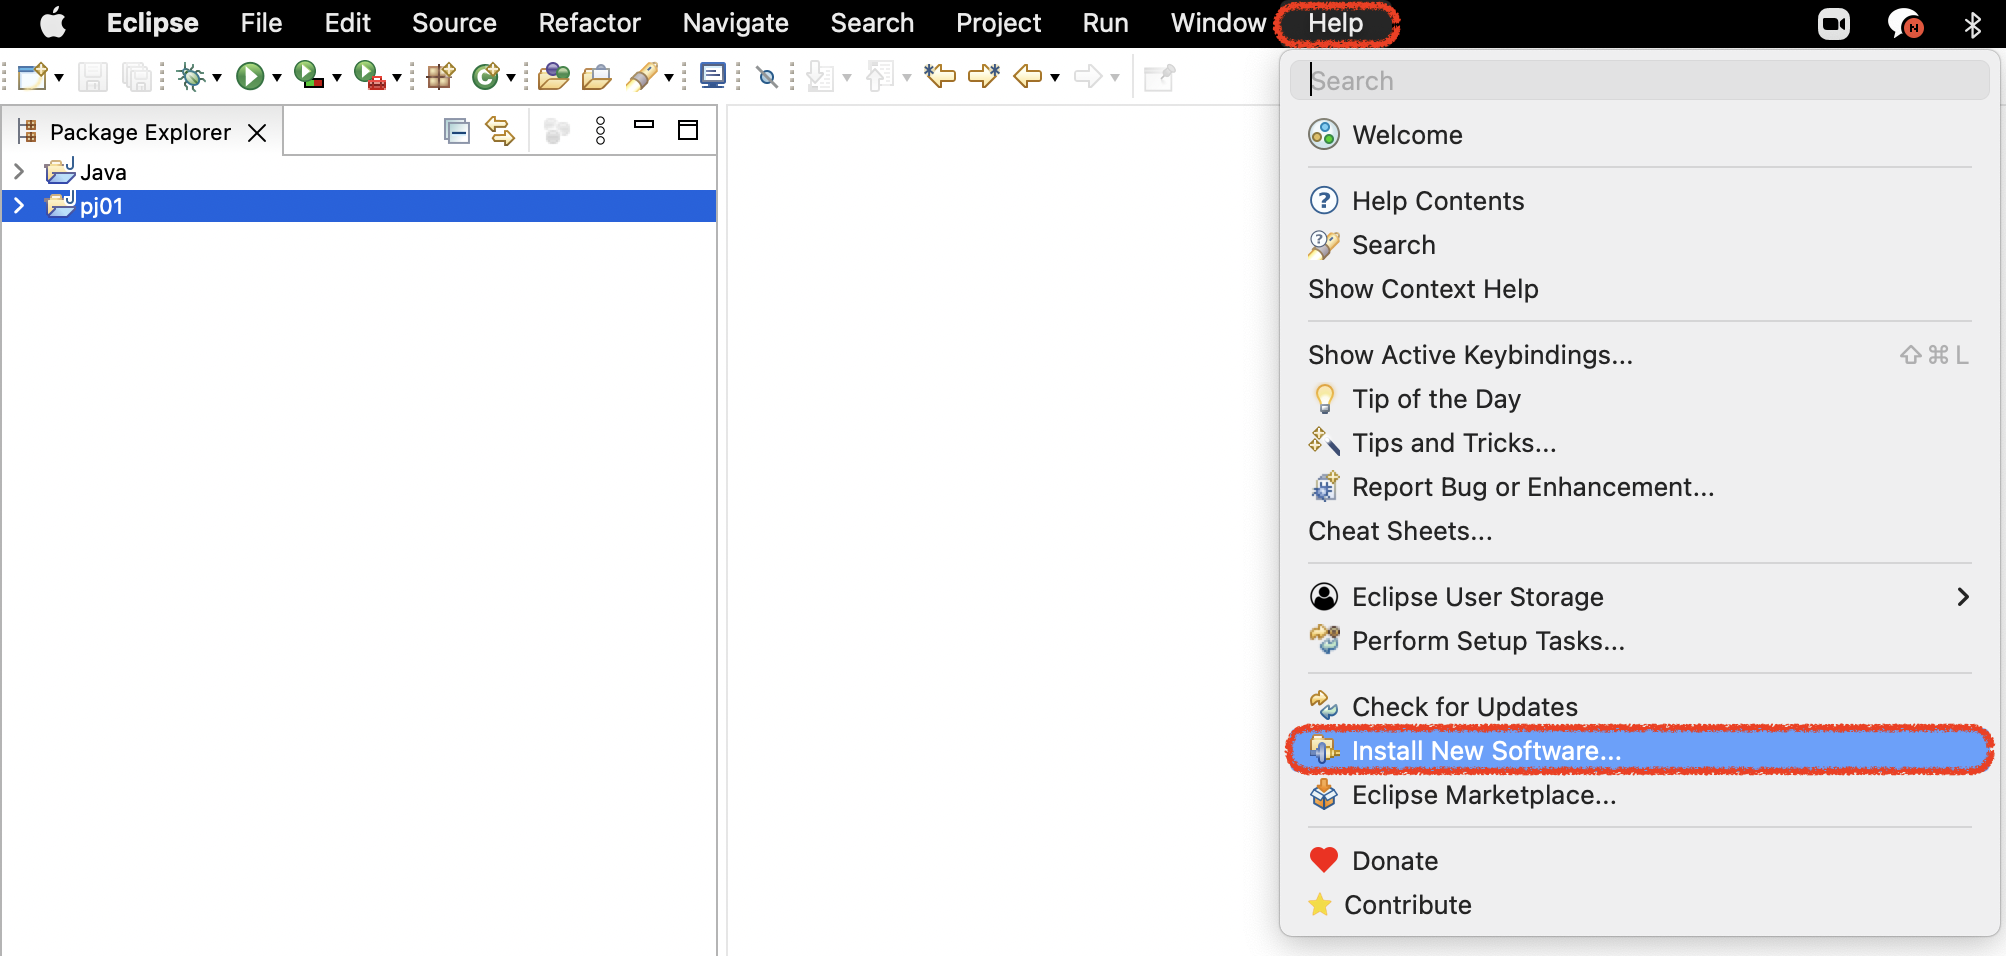This screenshot has width=2006, height=956.
Task: Click the Focus on Active Task icon
Action: (x=557, y=131)
